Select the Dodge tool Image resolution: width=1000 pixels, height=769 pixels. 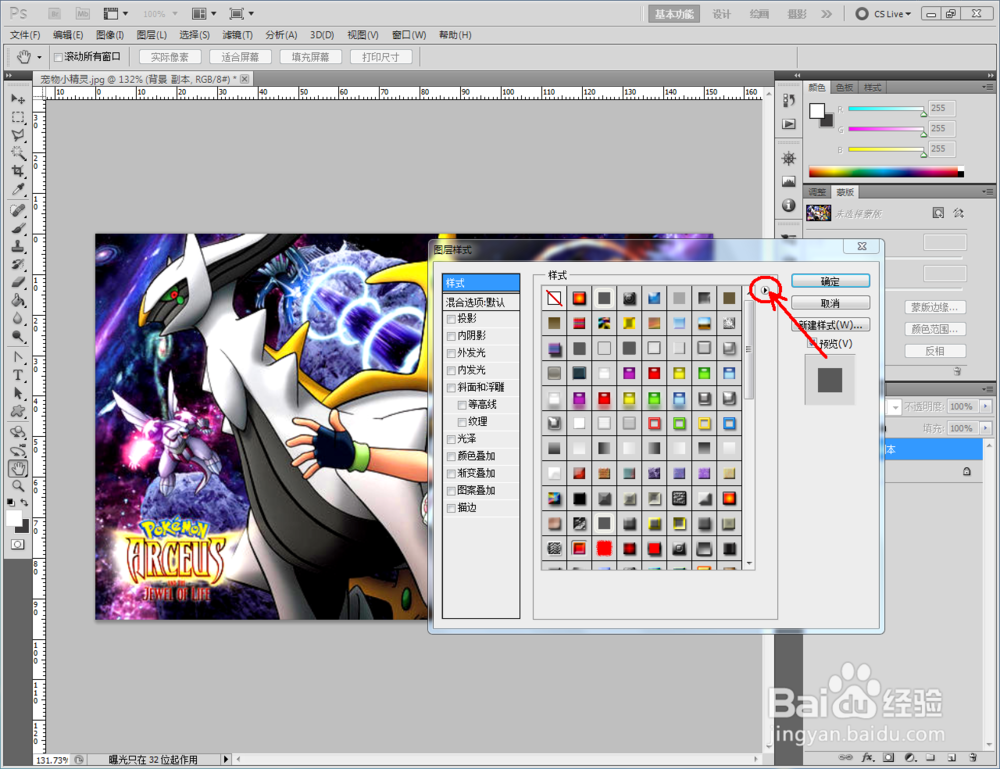pos(18,335)
